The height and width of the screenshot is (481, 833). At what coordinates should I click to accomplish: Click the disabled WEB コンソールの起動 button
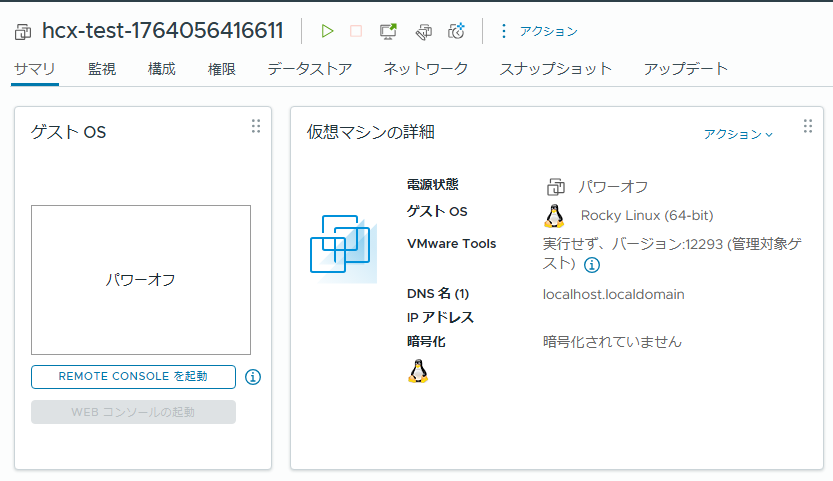(133, 412)
